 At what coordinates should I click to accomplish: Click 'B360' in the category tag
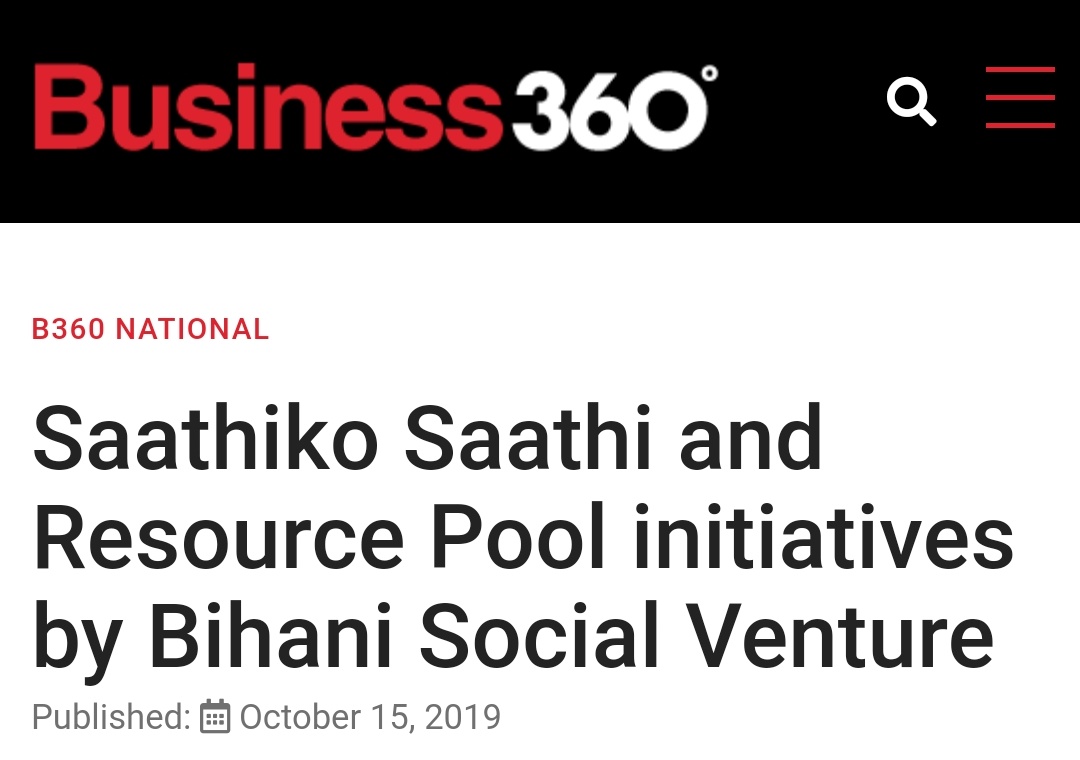[69, 329]
